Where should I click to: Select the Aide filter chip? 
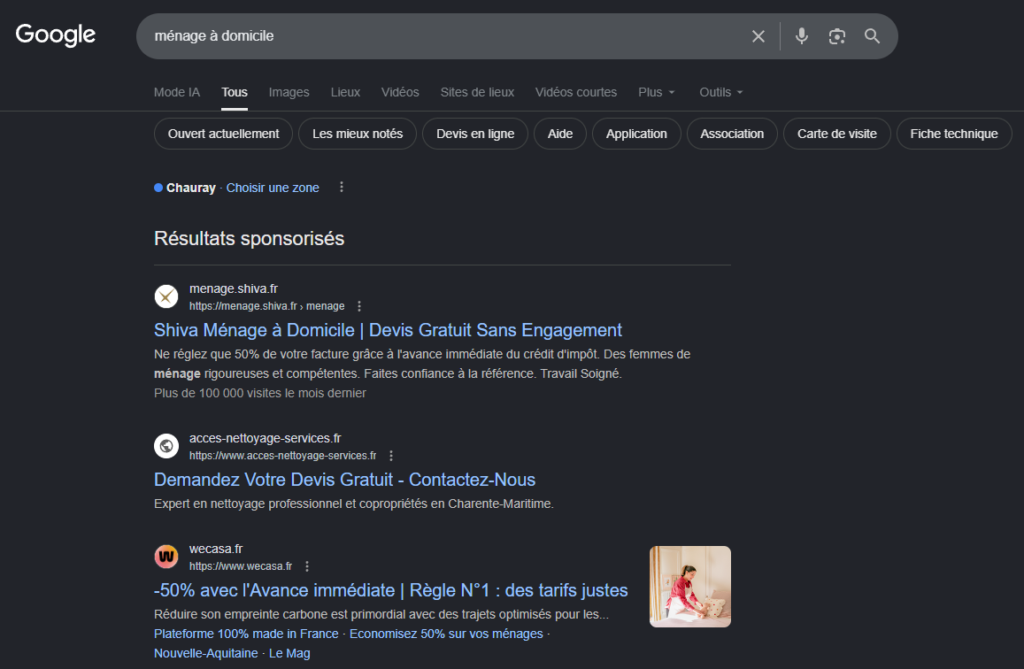tap(560, 134)
